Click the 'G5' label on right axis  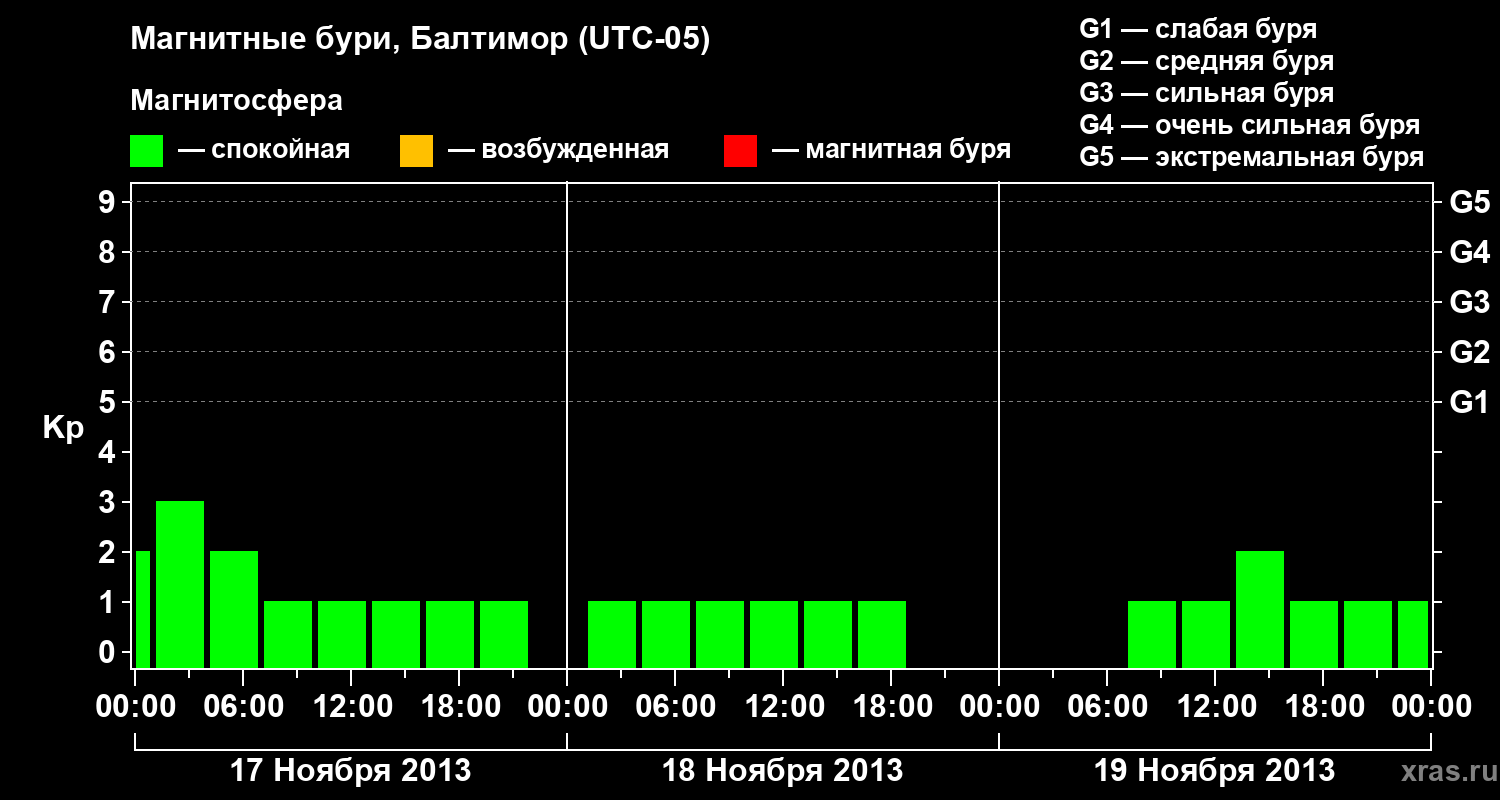coord(1469,202)
